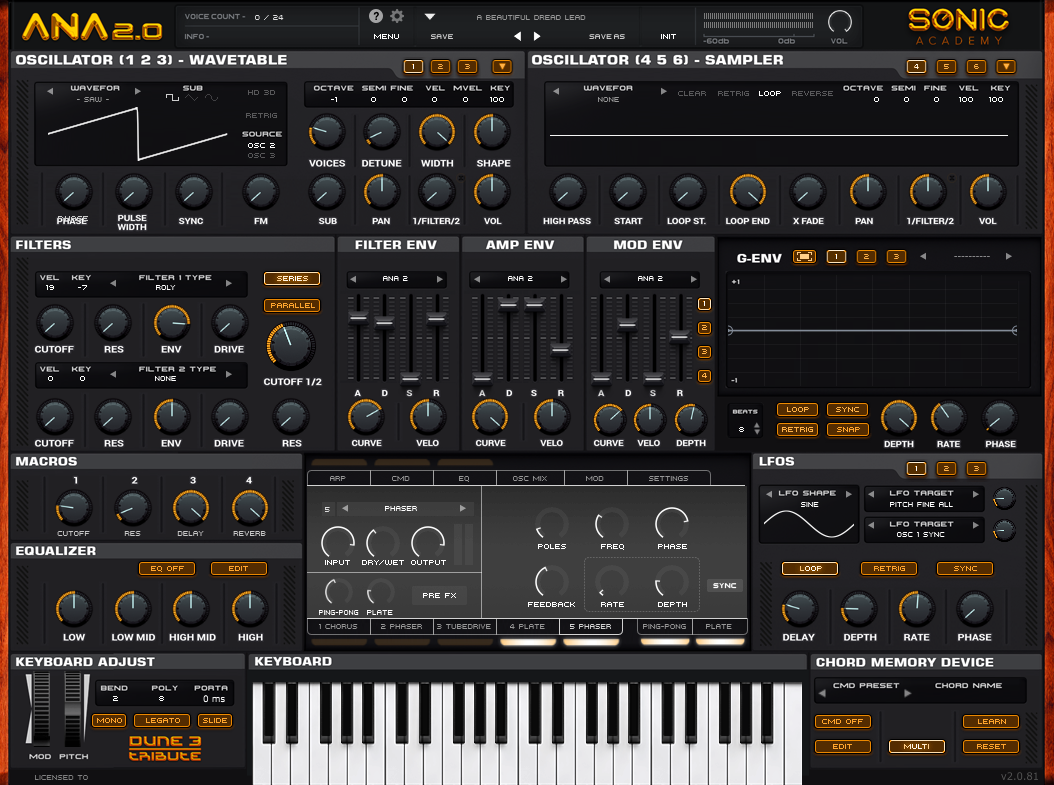Go to previous preset arrow
Viewport: 1054px width, 785px height.
click(x=518, y=36)
